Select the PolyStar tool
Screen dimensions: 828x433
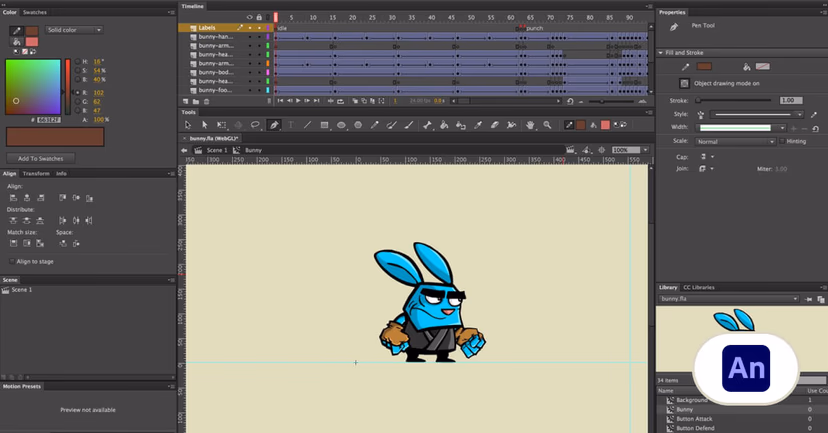click(x=358, y=125)
